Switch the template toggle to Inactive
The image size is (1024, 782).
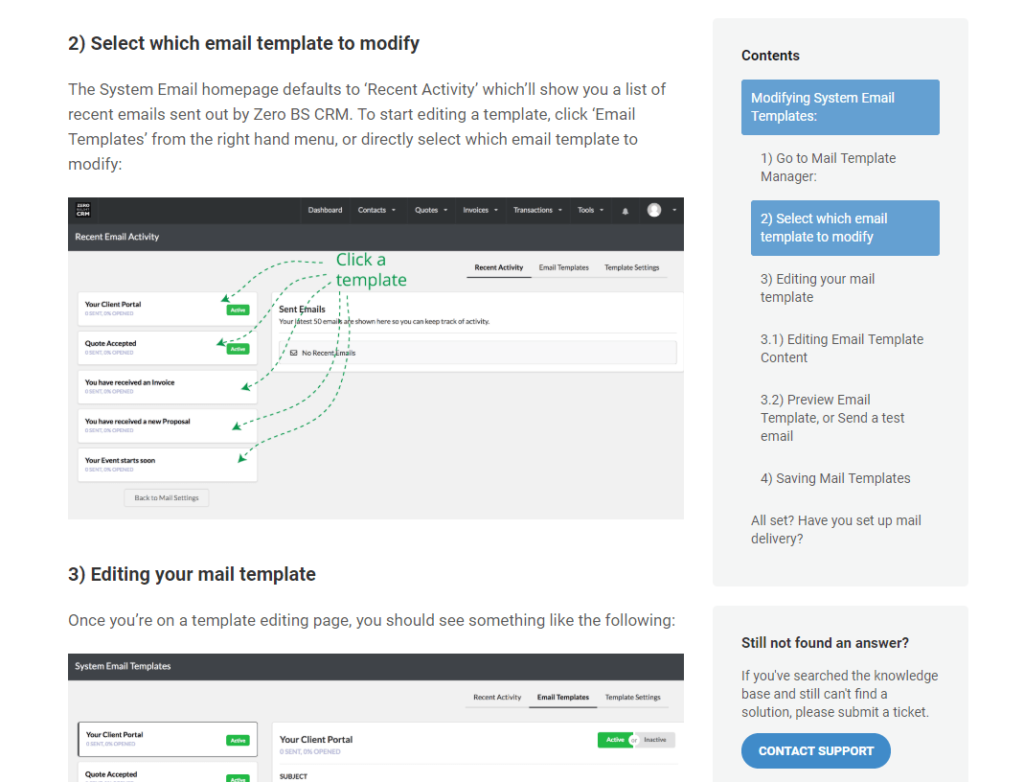click(655, 740)
